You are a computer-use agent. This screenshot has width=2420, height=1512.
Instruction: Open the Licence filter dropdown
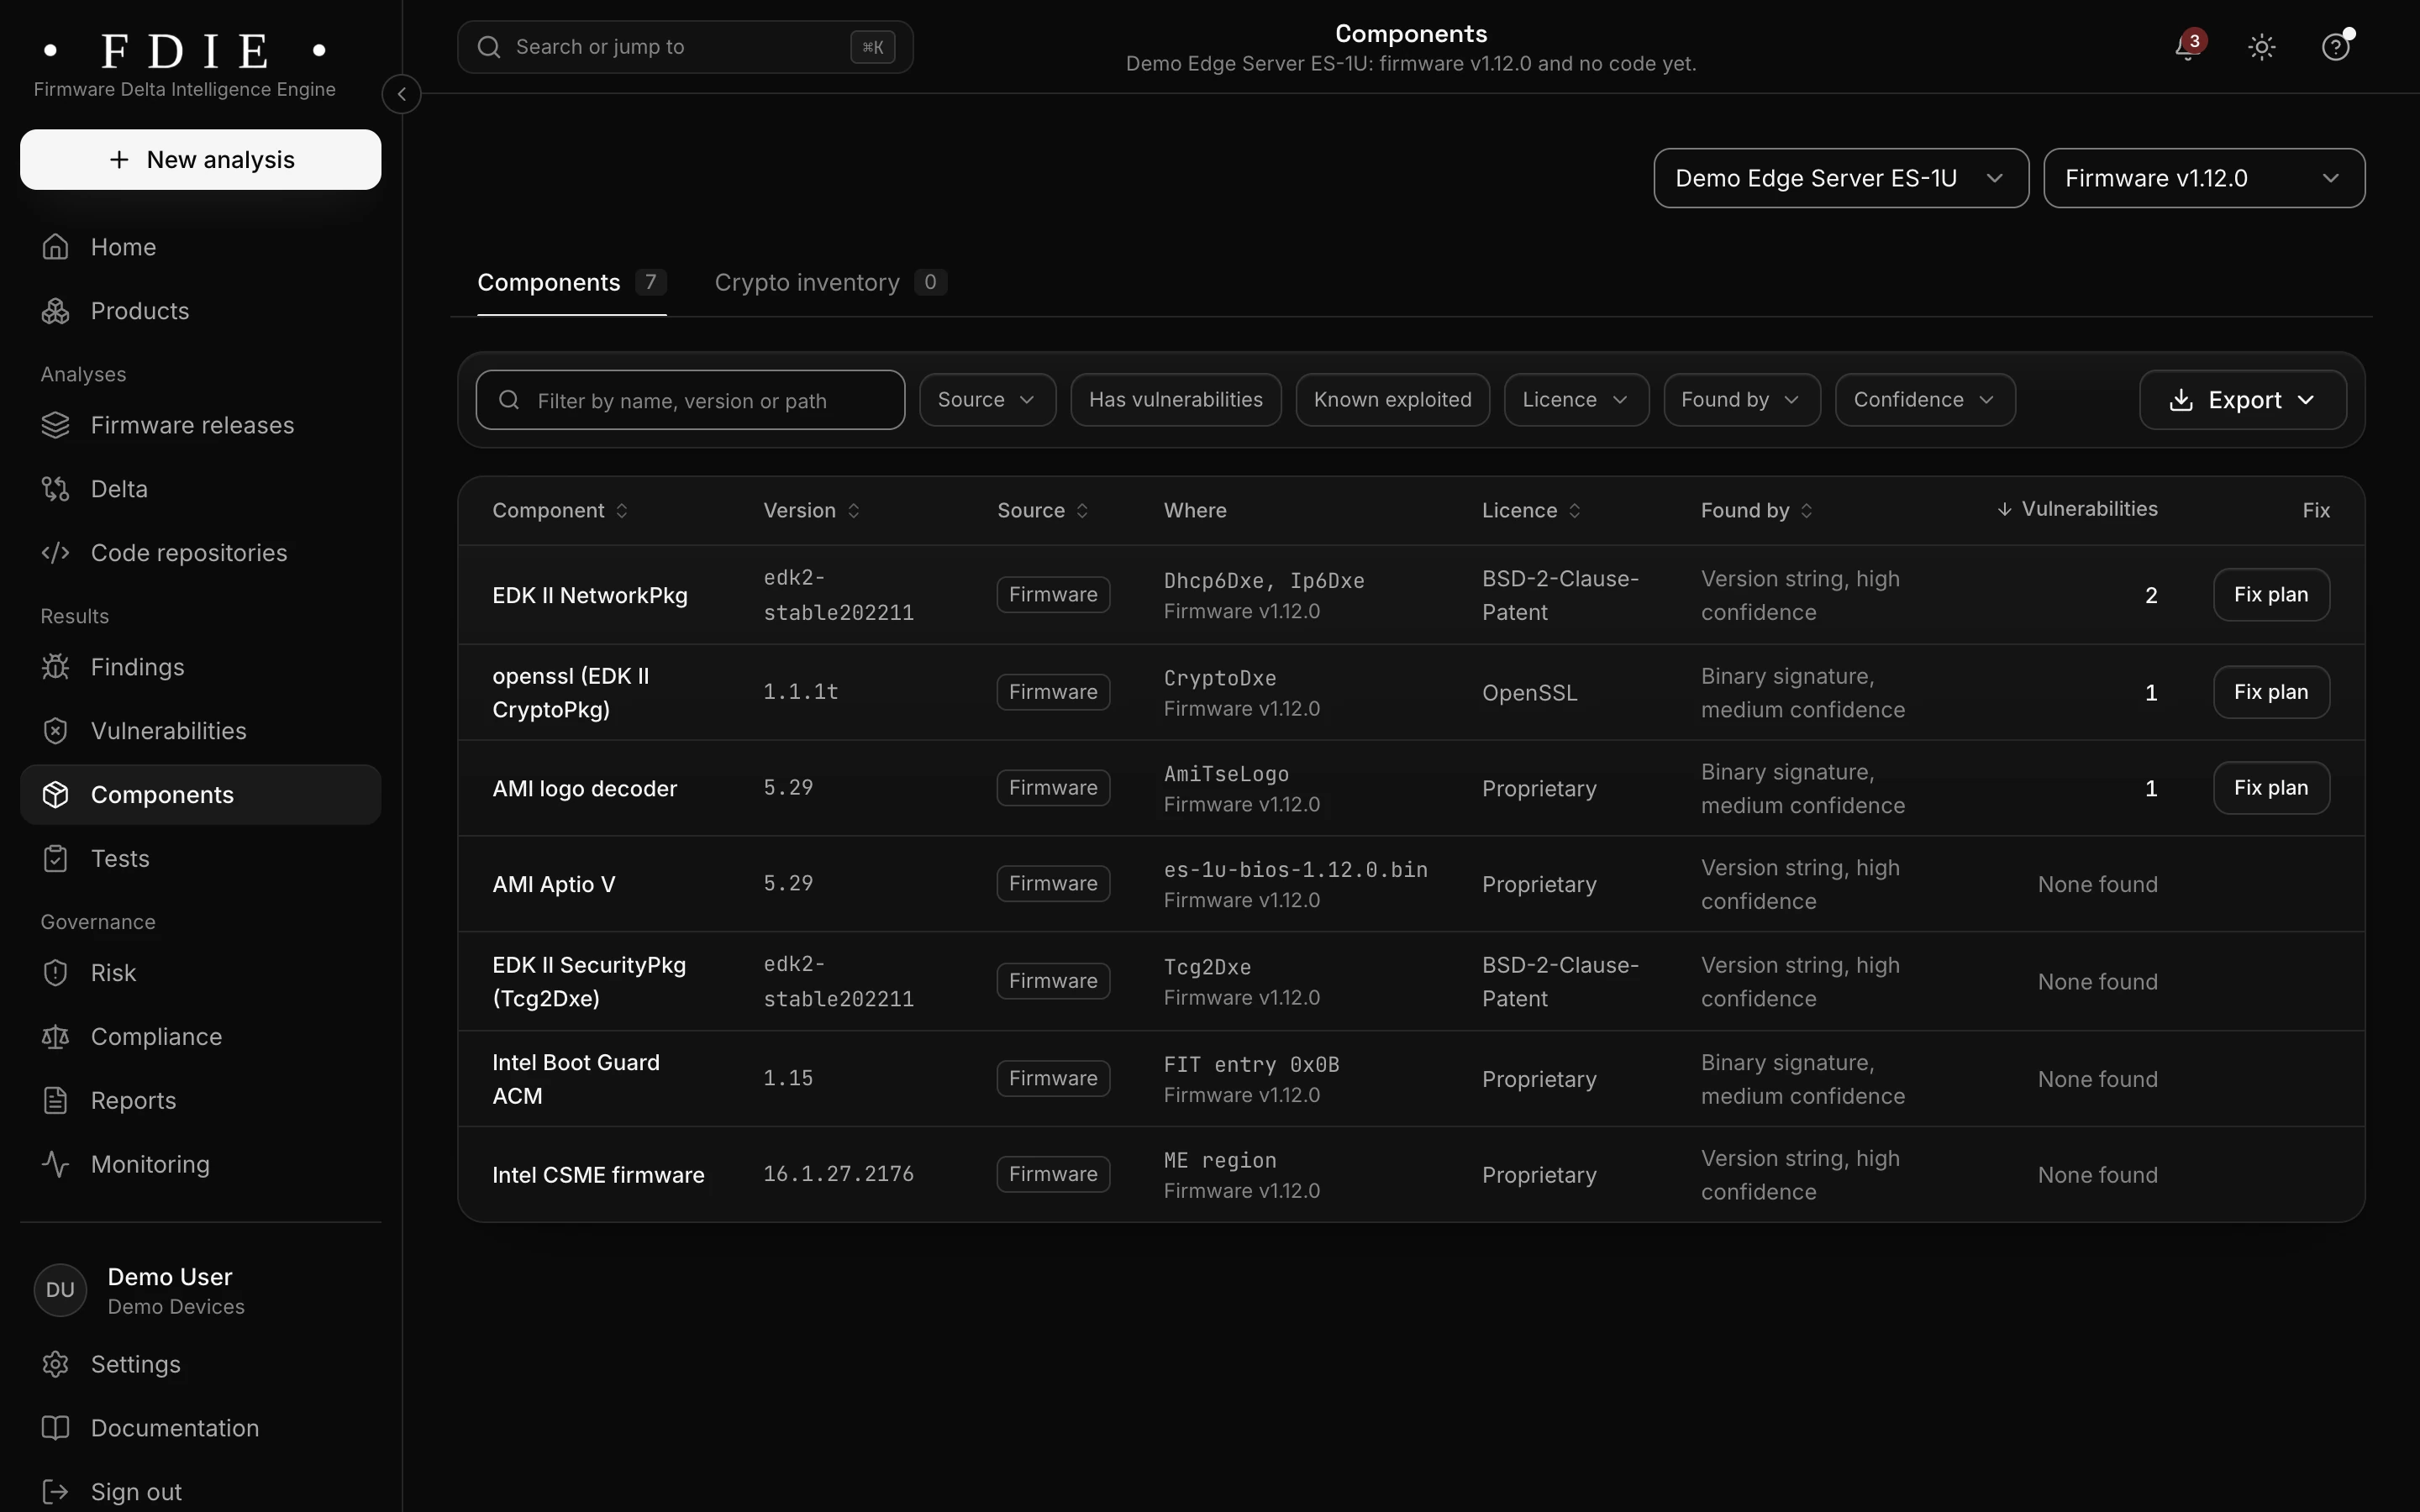tap(1576, 400)
